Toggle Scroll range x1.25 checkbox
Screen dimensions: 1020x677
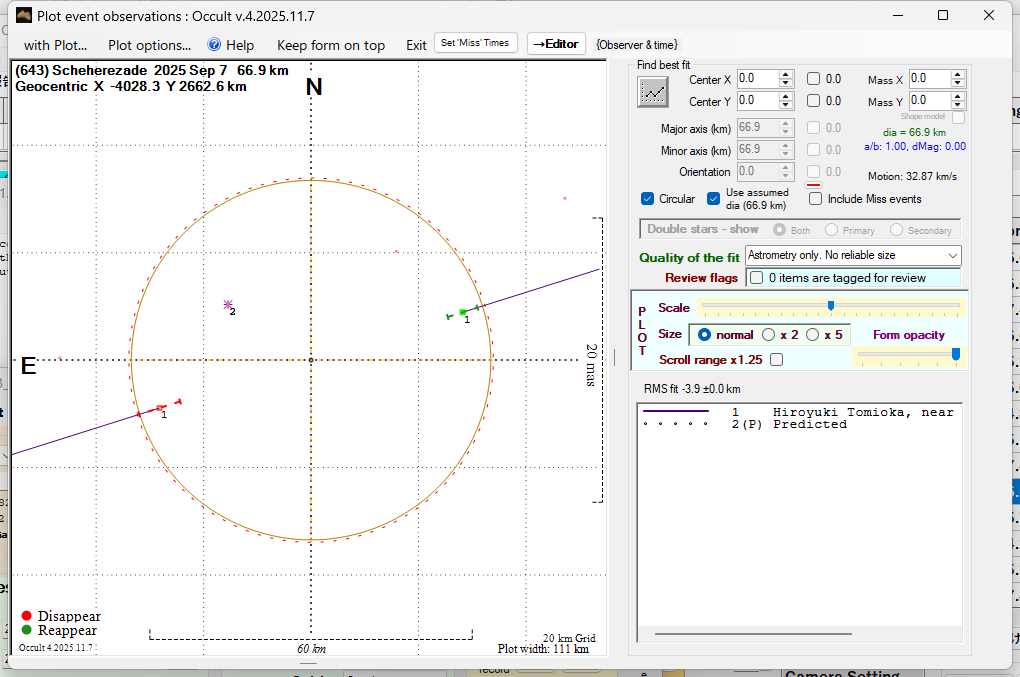click(776, 360)
